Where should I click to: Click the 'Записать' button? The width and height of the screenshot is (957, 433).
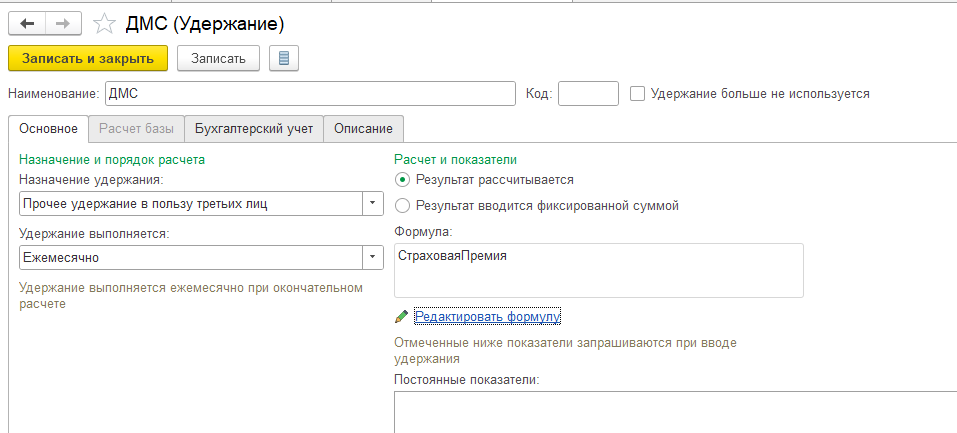click(218, 59)
